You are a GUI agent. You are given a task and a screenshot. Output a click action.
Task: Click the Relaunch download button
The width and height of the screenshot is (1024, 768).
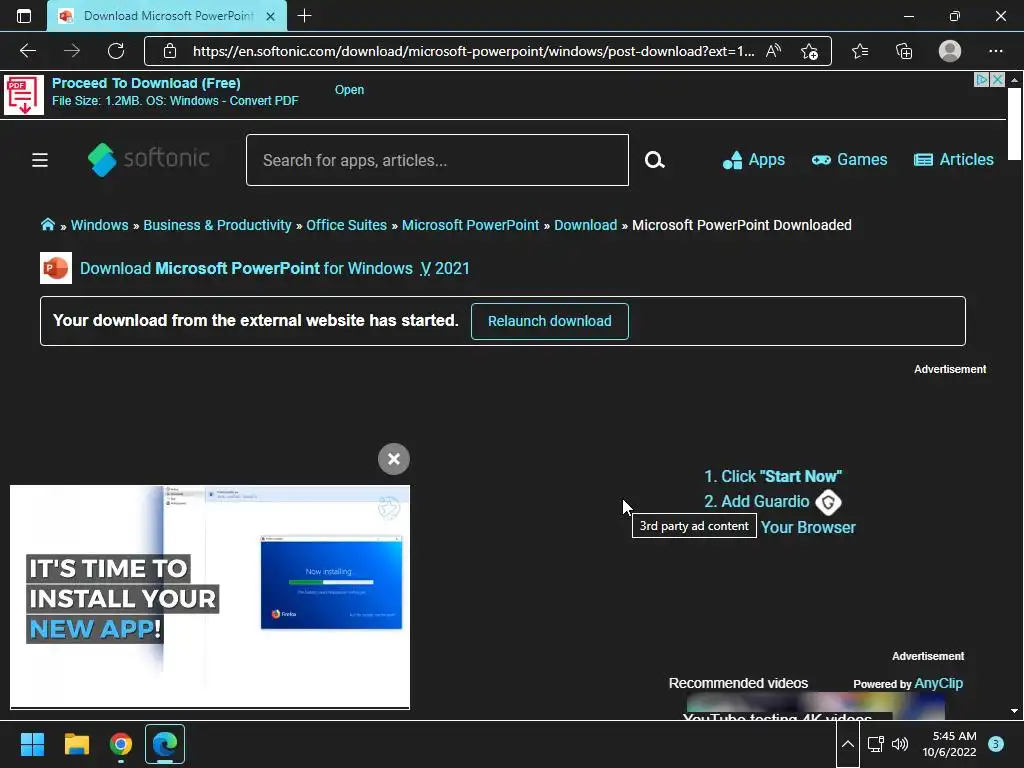[x=549, y=321]
